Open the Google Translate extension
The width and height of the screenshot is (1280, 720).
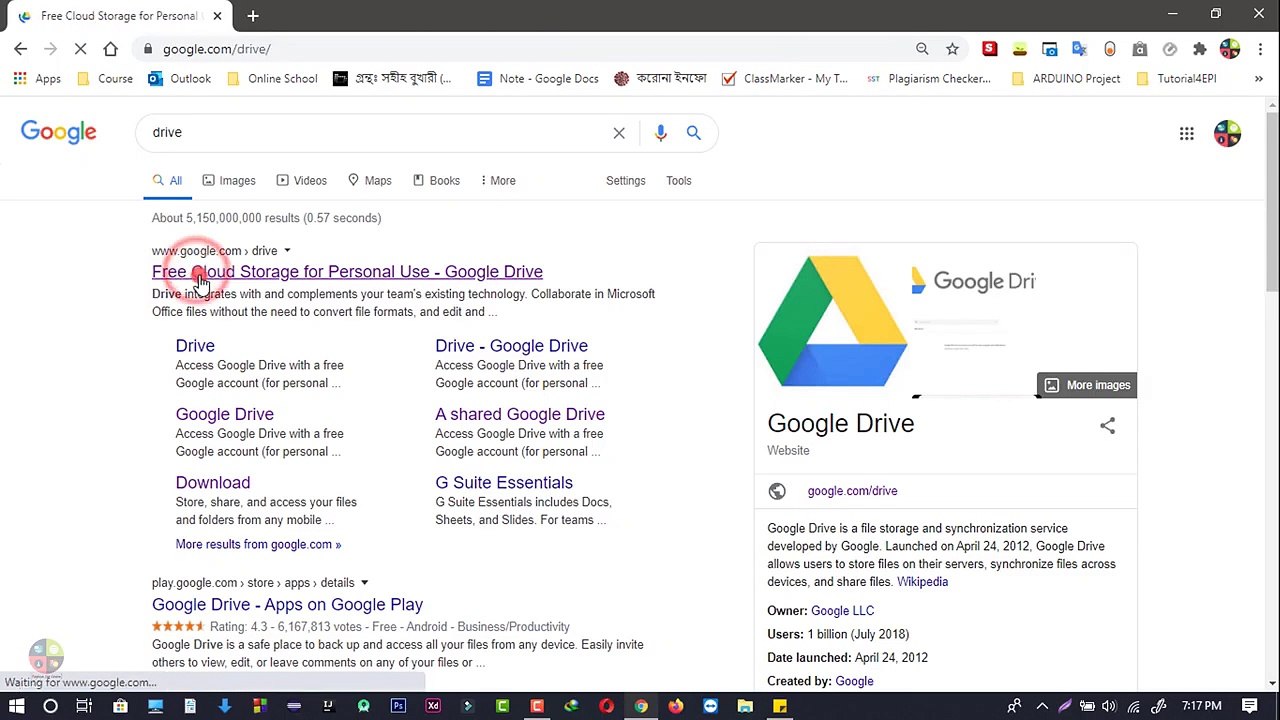pyautogui.click(x=1079, y=49)
